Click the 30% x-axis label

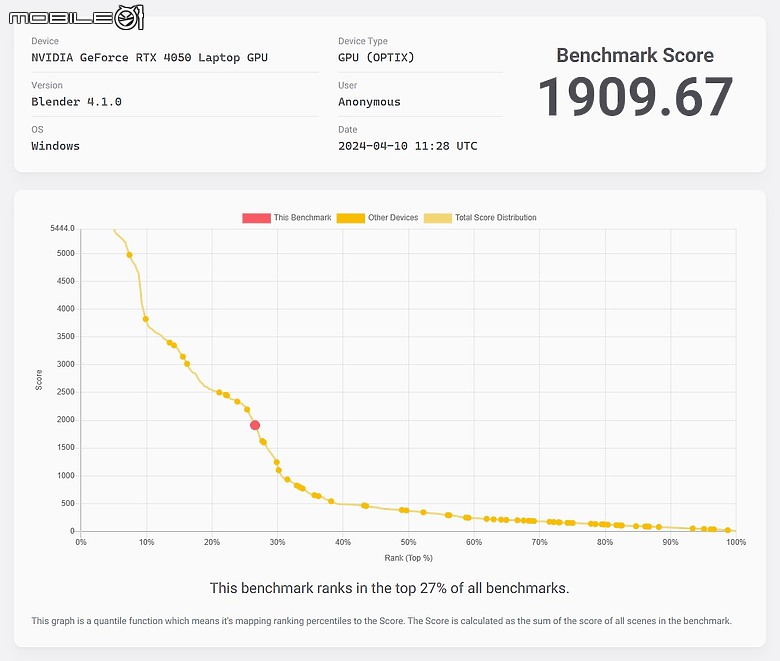point(277,542)
